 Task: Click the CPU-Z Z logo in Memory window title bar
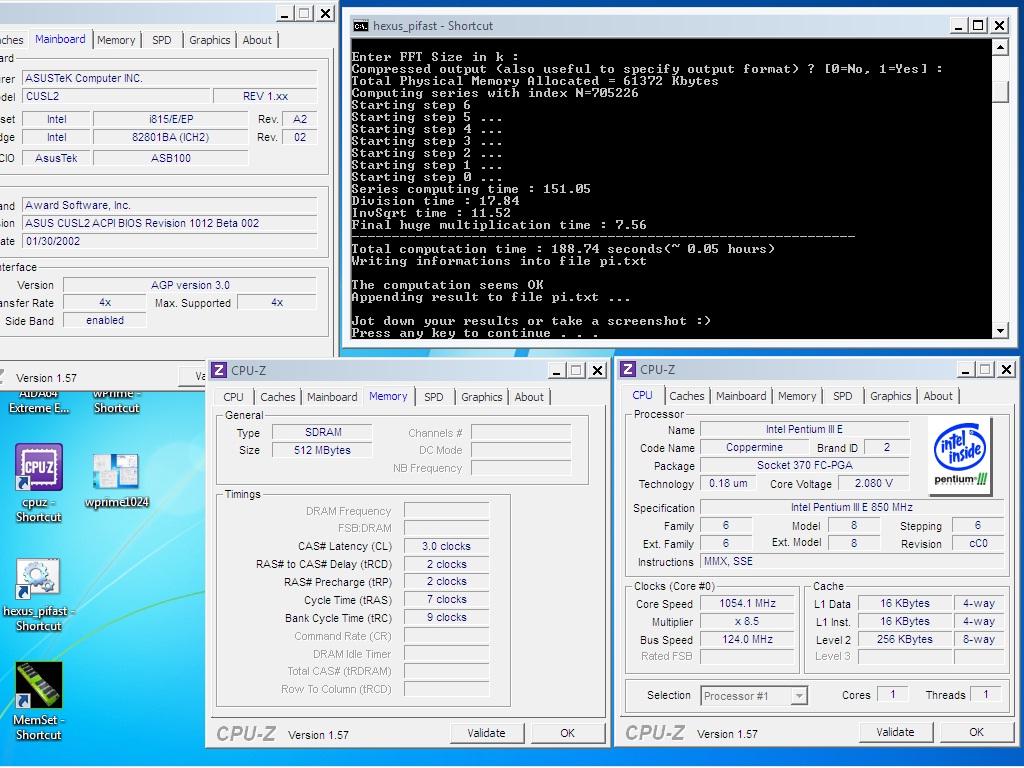point(219,370)
